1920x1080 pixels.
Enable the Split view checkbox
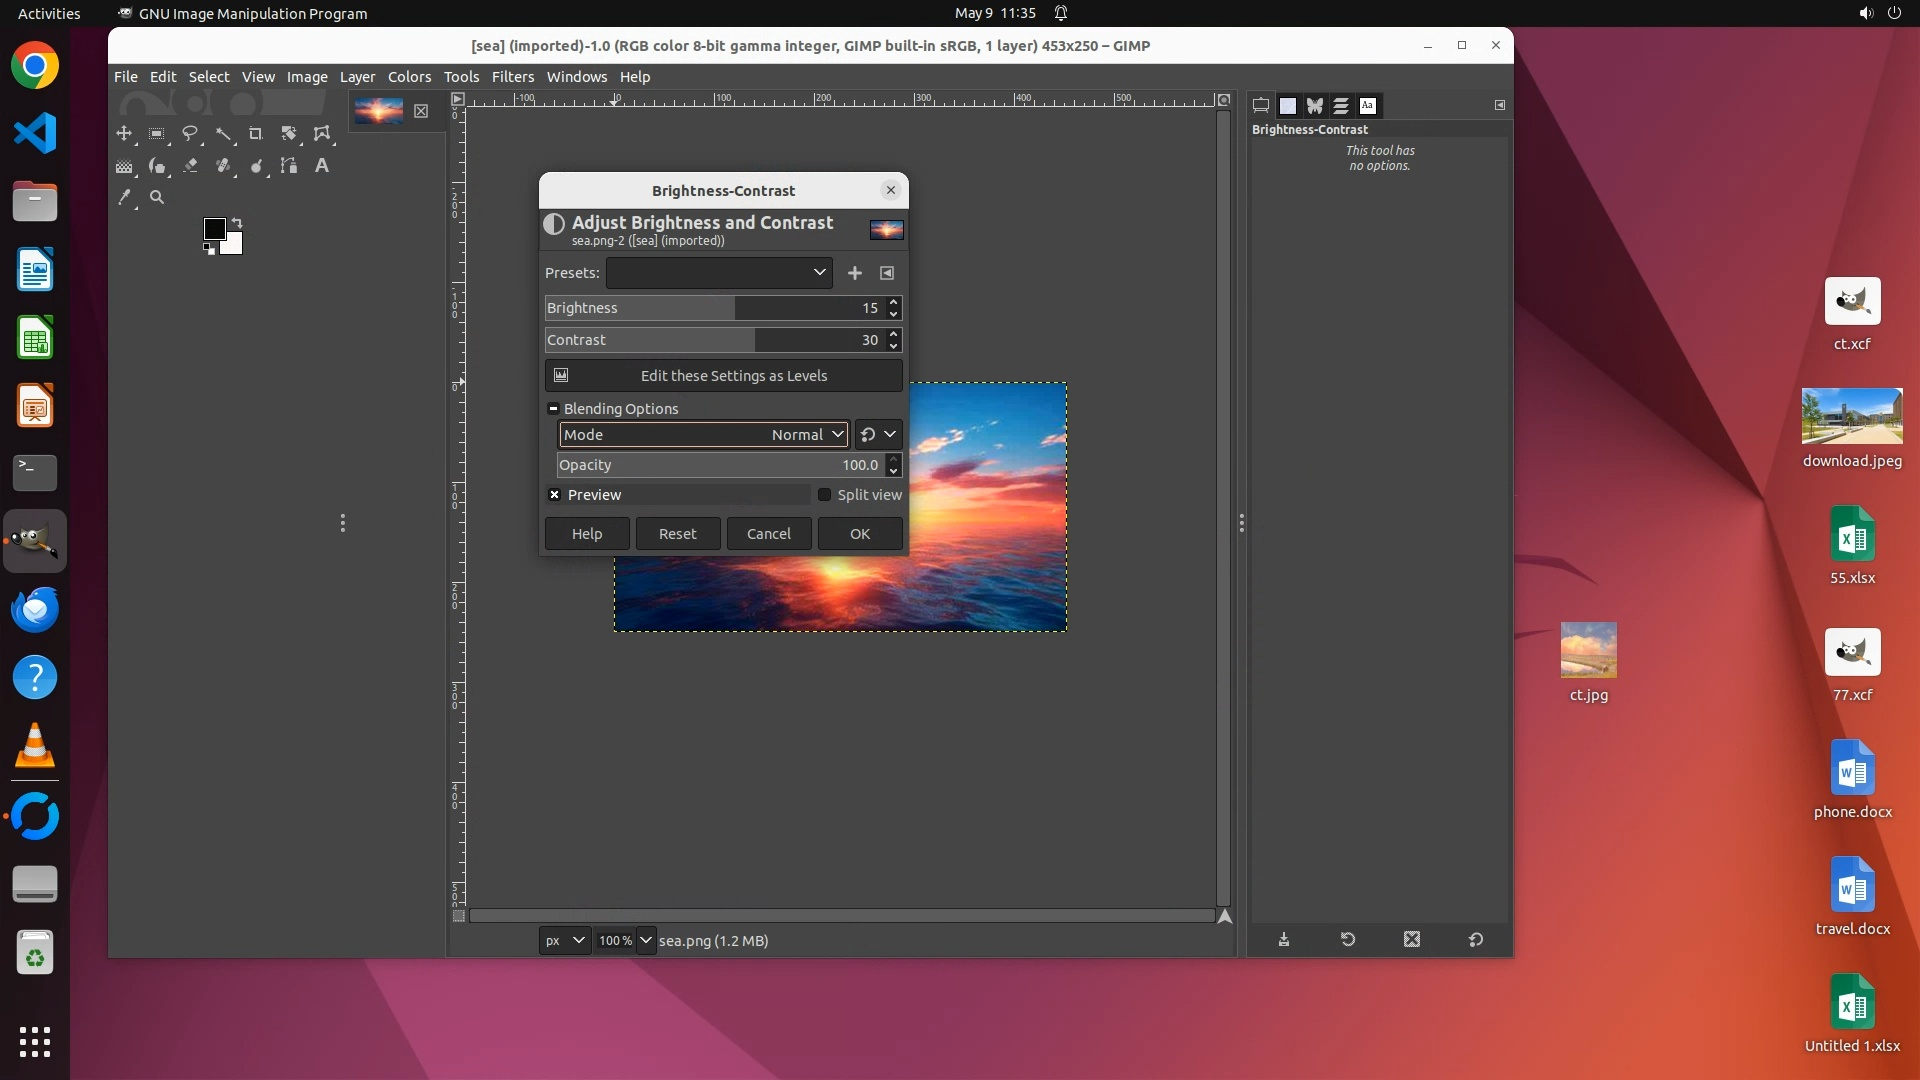825,495
